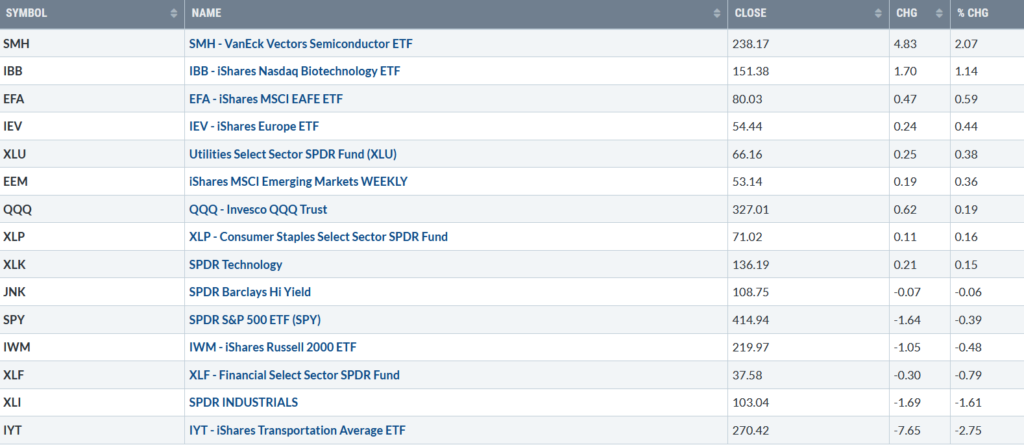1024x445 pixels.
Task: Open SMH - VanEck Vectors Semiconductor ETF link
Action: (x=300, y=44)
